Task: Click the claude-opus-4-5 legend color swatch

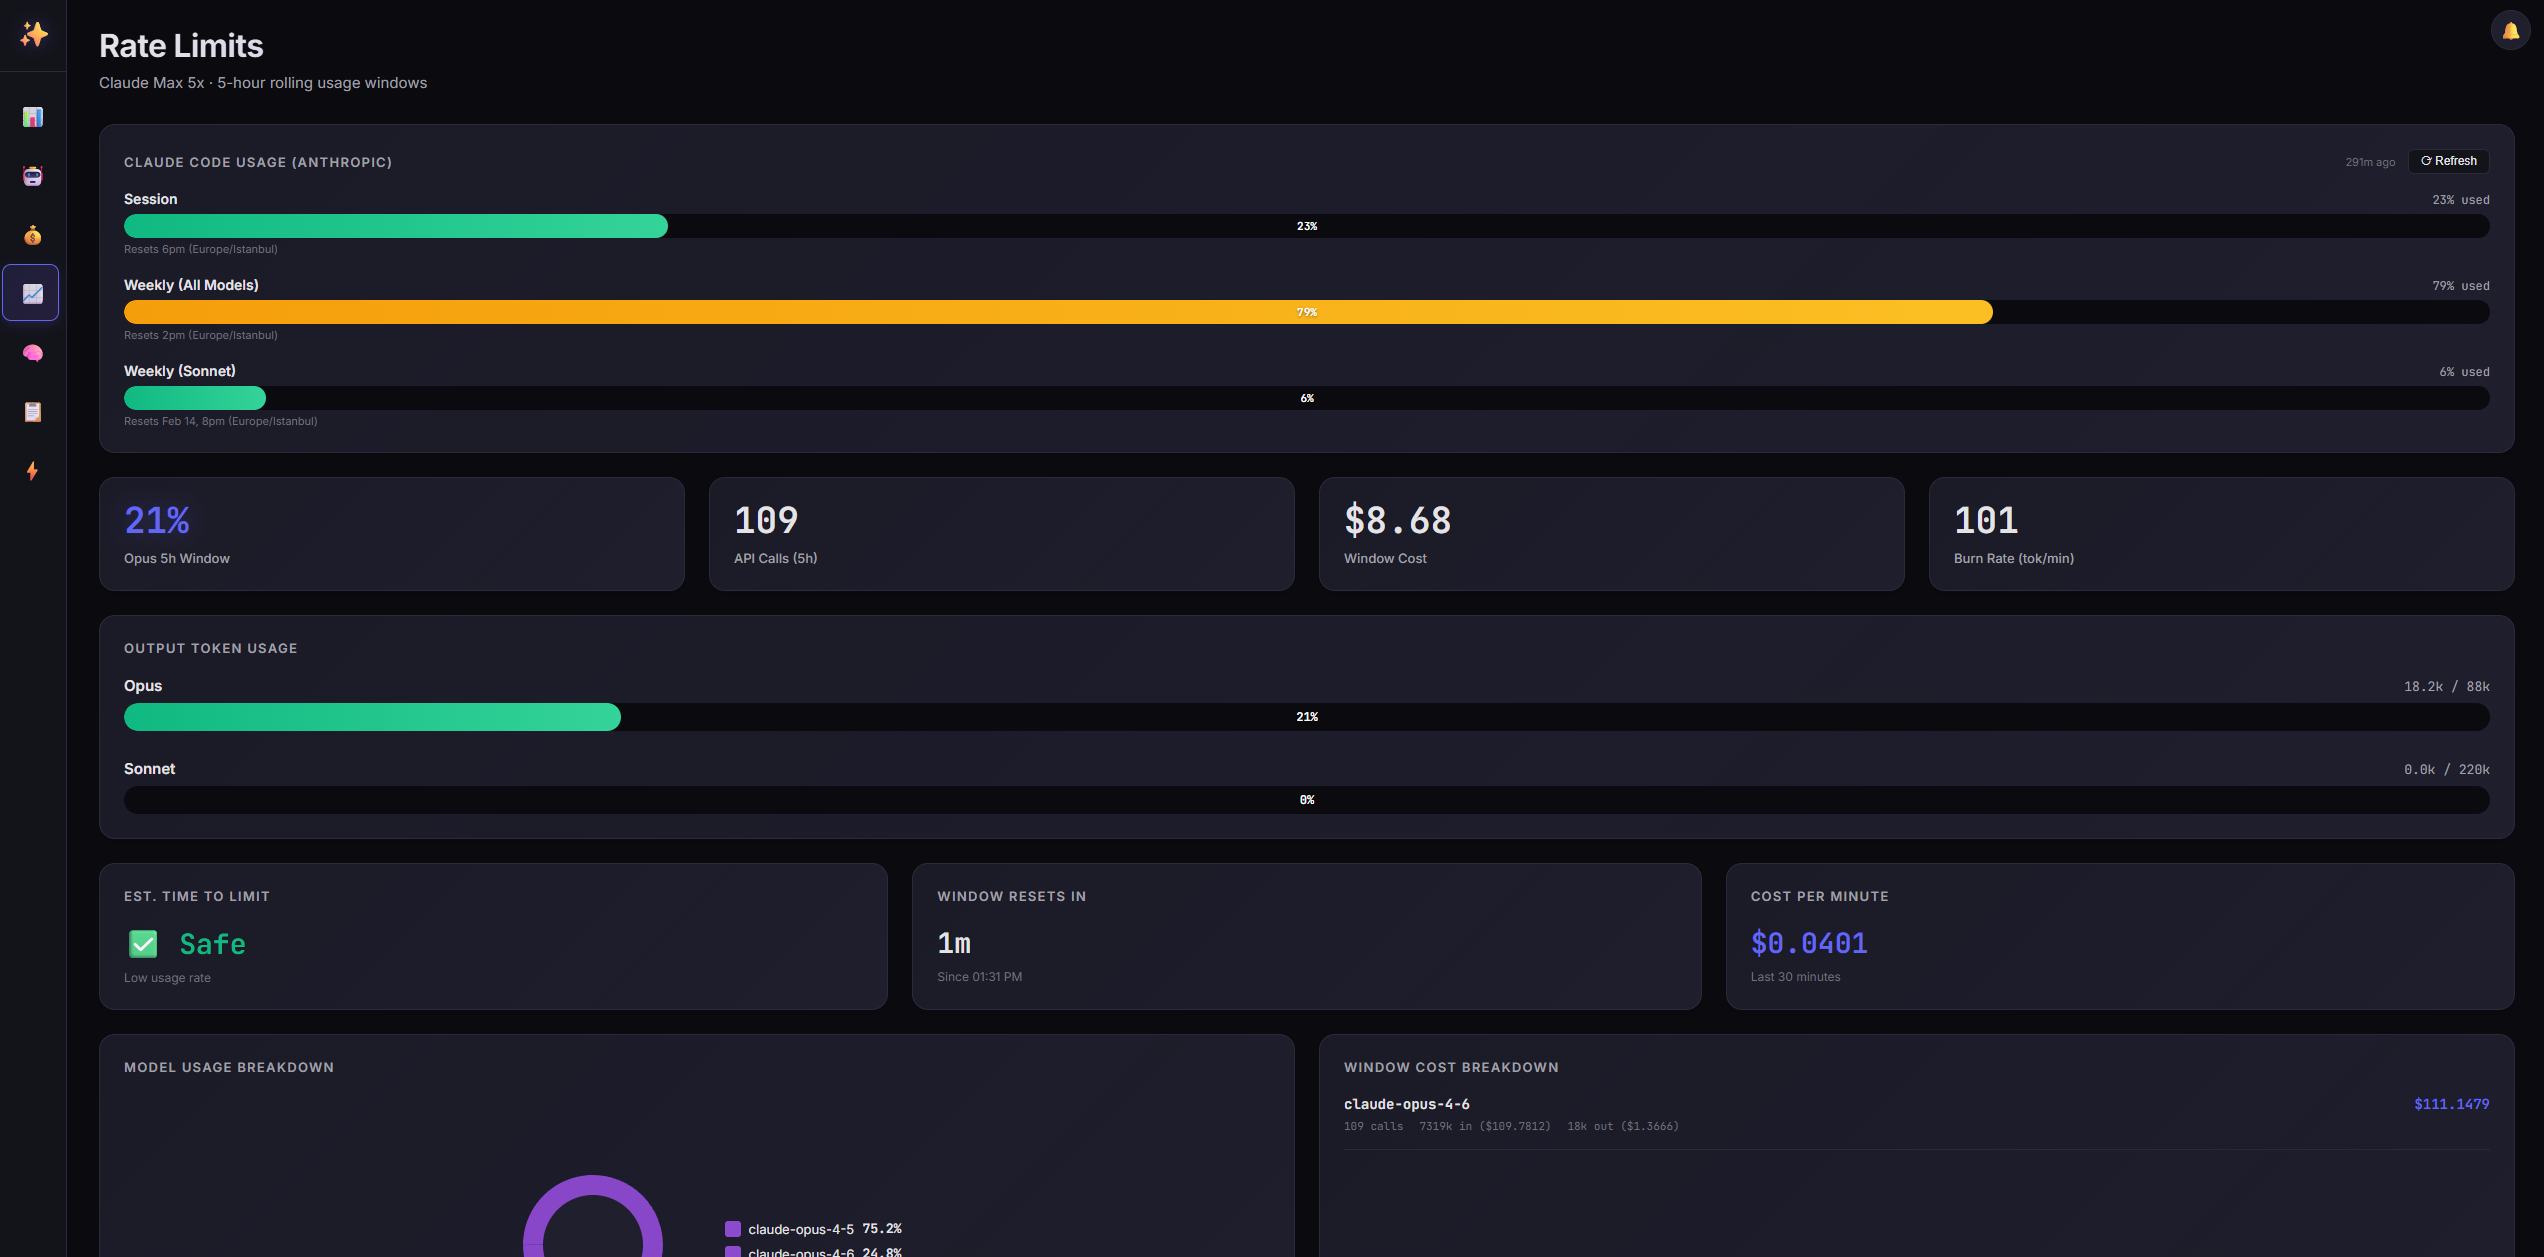Action: (733, 1229)
